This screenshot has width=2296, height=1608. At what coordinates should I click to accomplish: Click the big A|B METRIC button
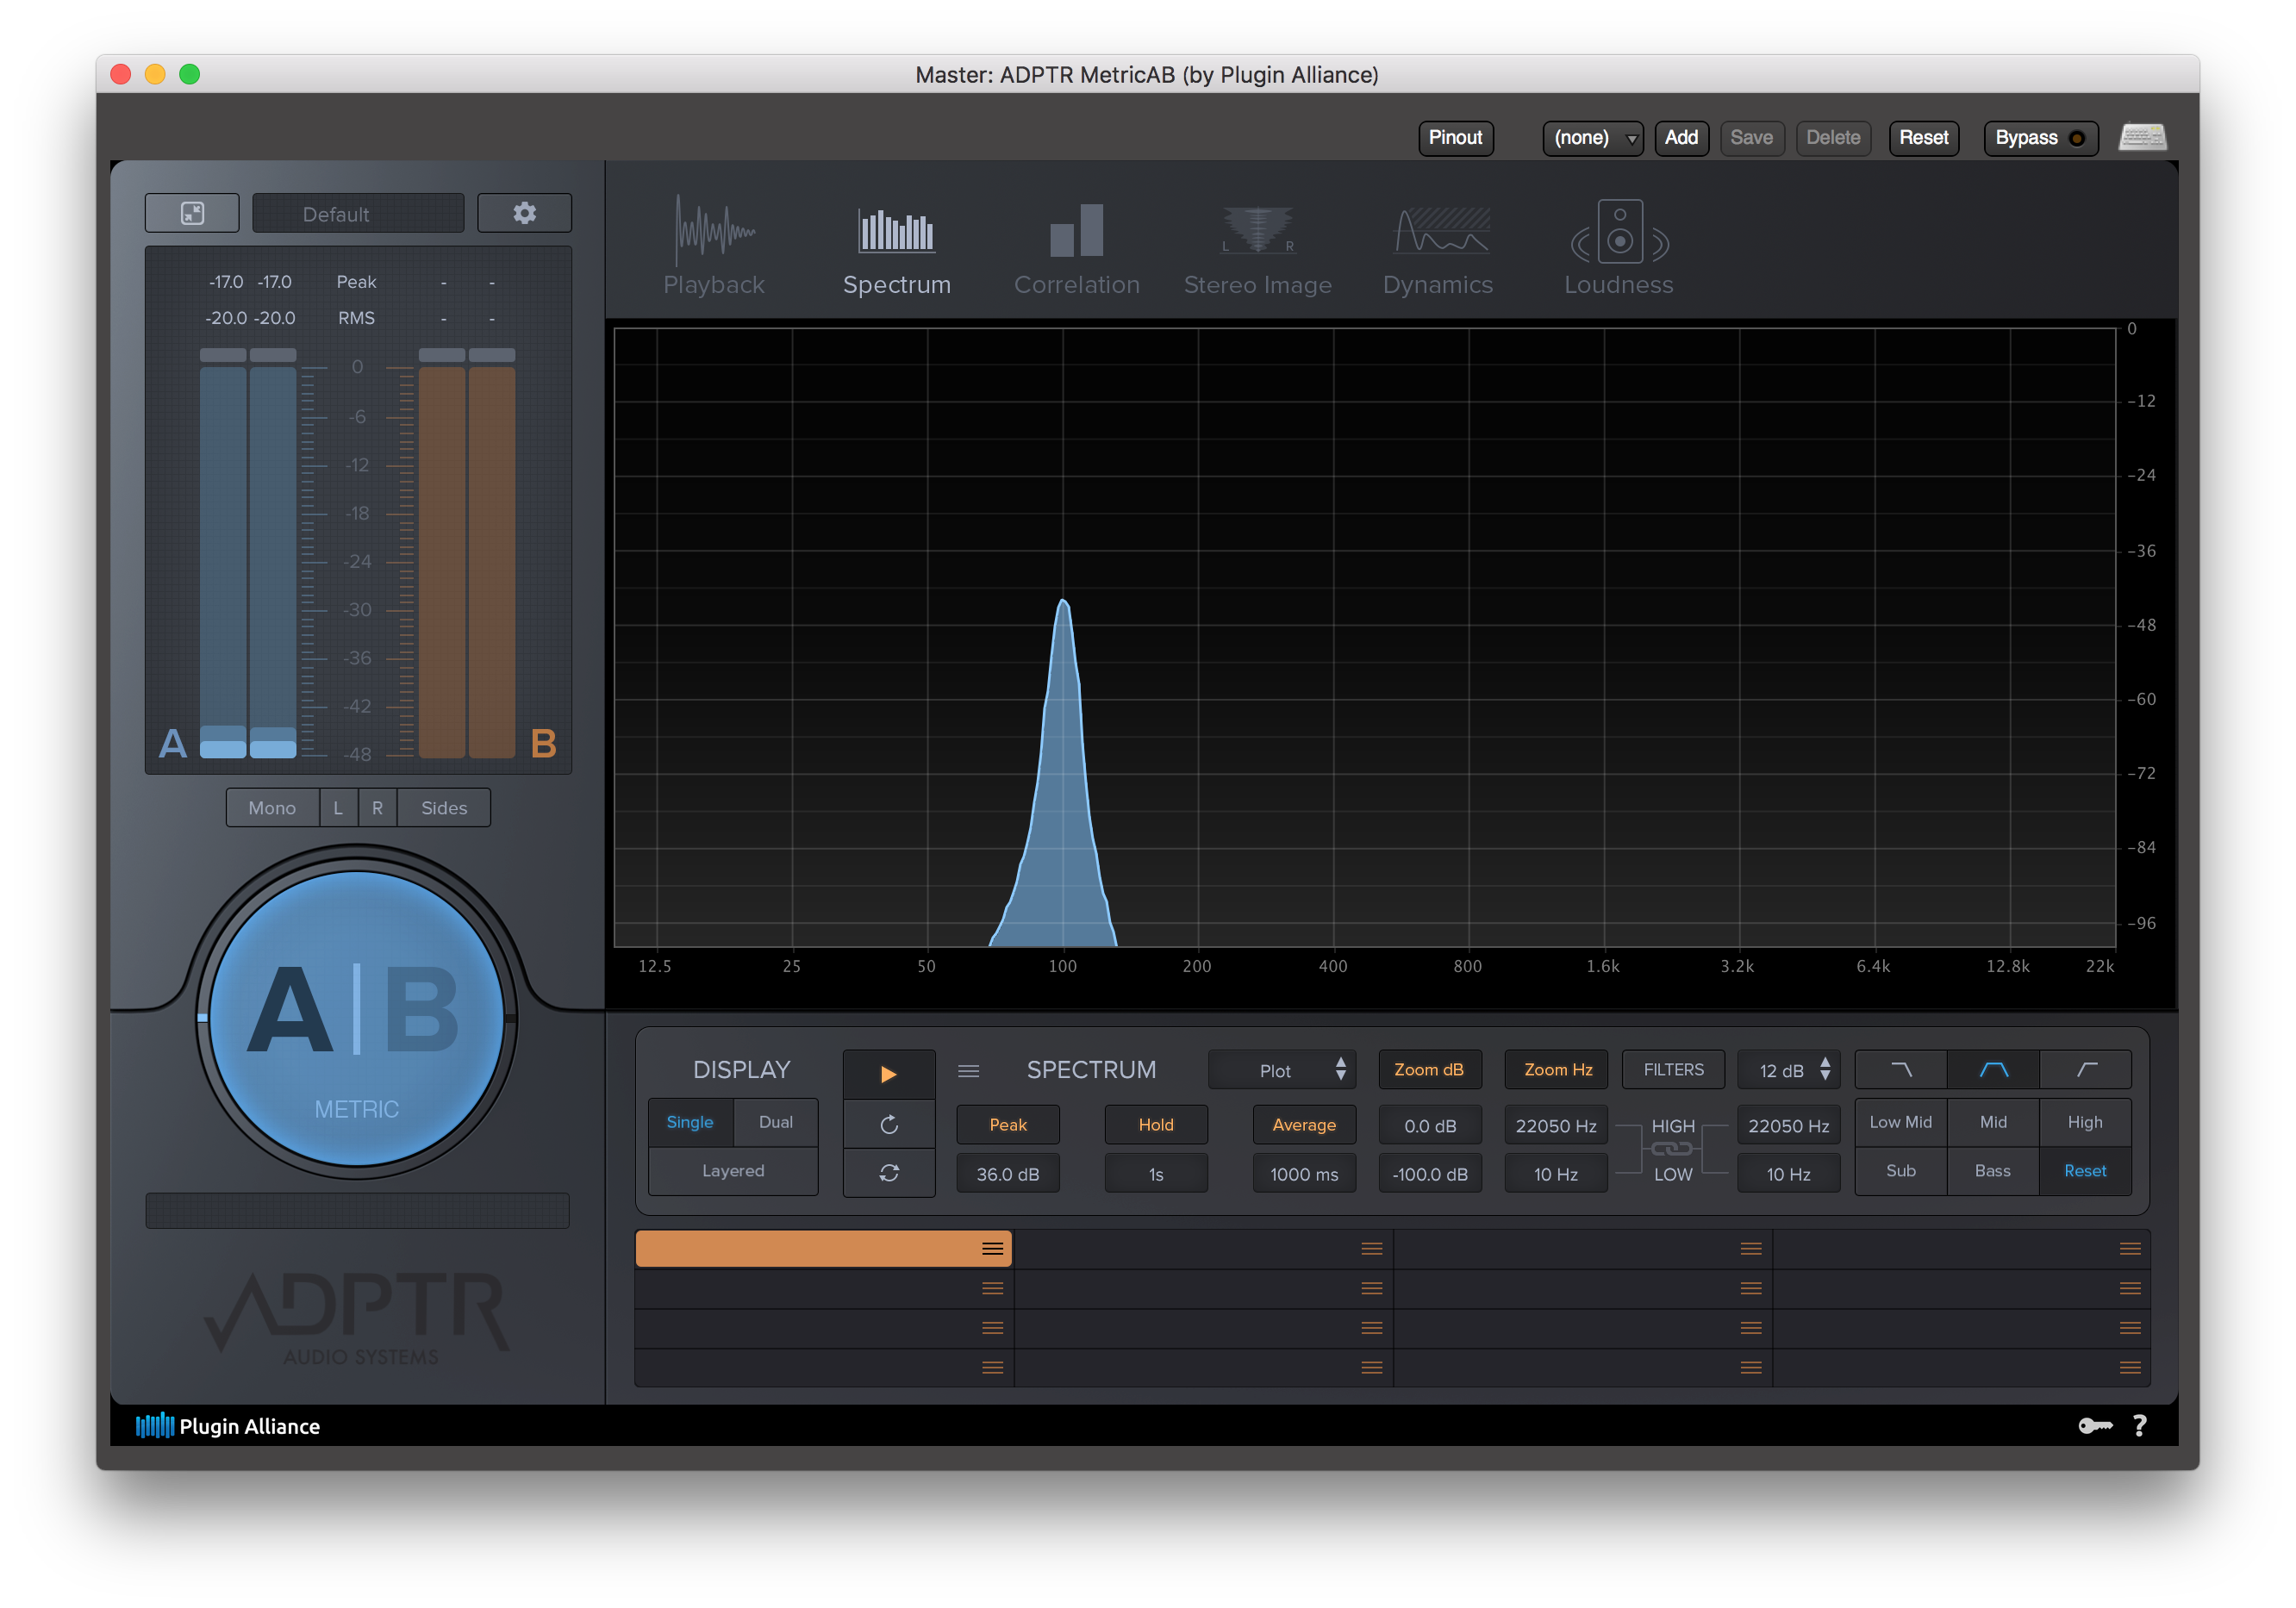[356, 1018]
